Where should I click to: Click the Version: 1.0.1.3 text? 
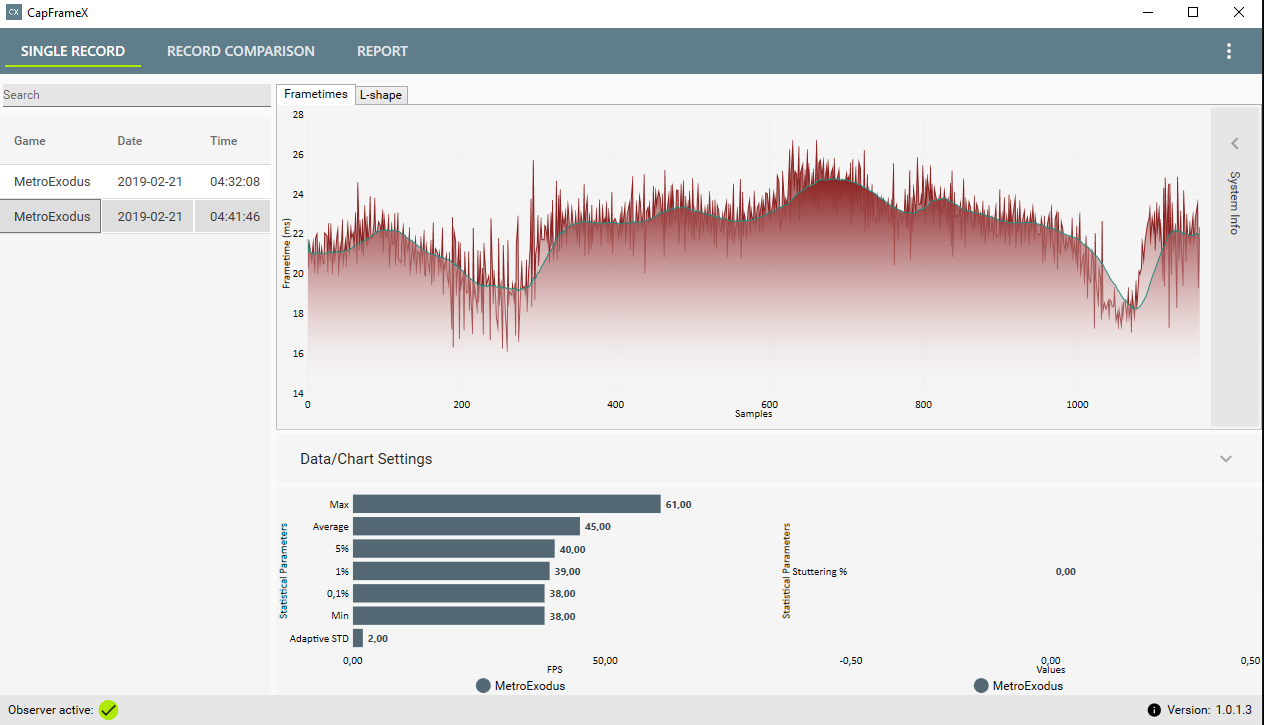(1209, 710)
